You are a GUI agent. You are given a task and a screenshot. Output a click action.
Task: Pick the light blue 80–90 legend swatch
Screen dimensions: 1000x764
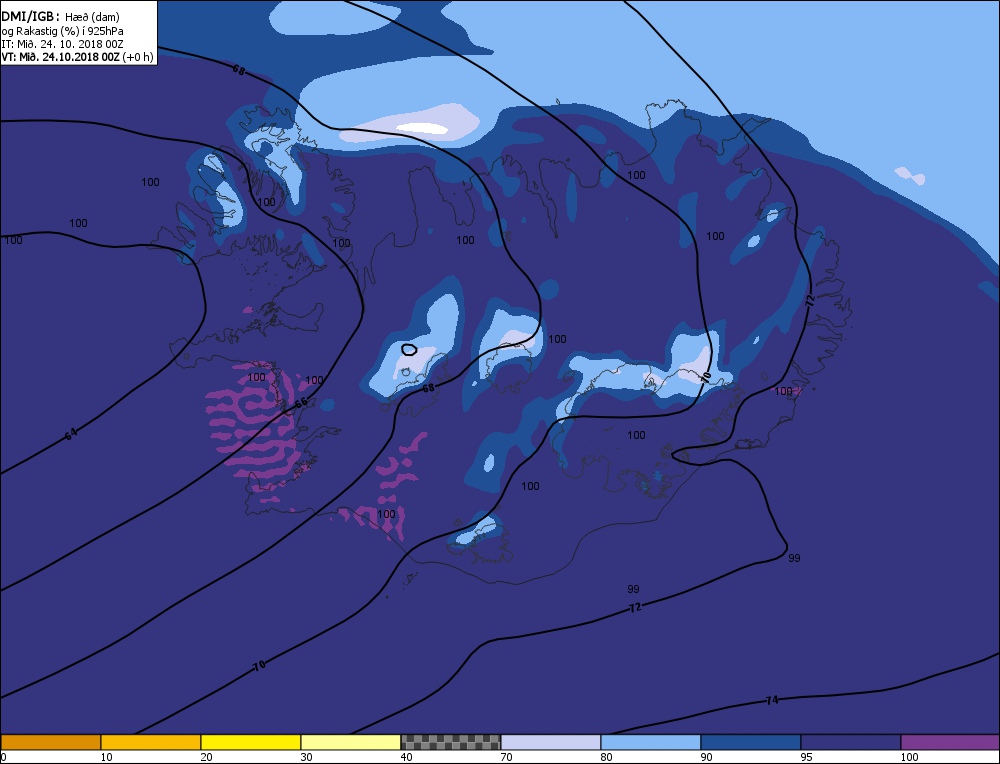click(x=651, y=742)
